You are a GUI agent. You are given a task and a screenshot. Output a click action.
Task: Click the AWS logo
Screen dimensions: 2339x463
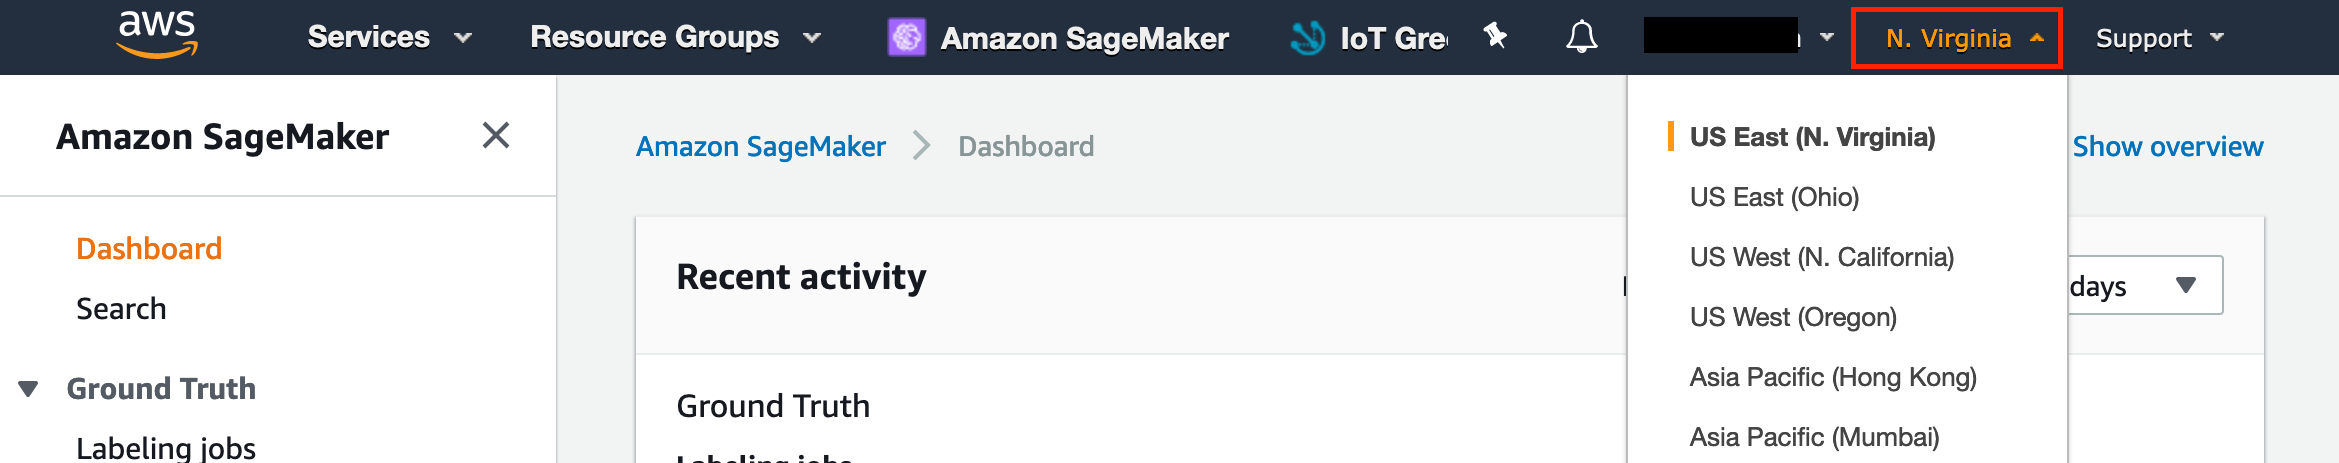click(157, 35)
